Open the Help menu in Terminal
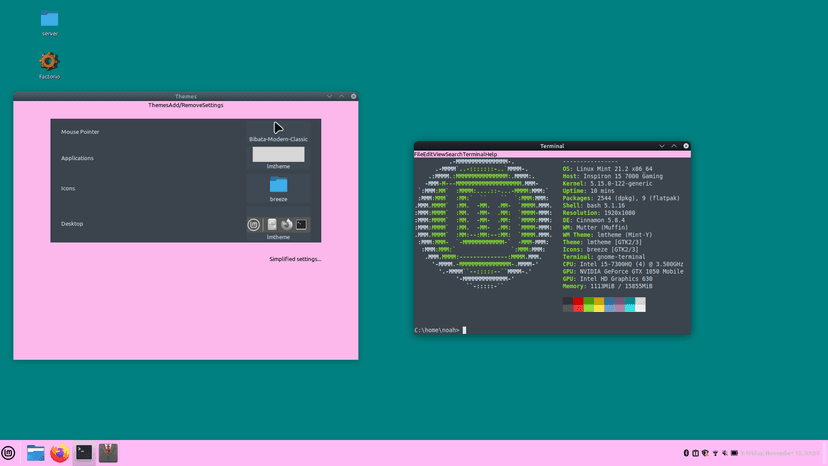 (491, 155)
